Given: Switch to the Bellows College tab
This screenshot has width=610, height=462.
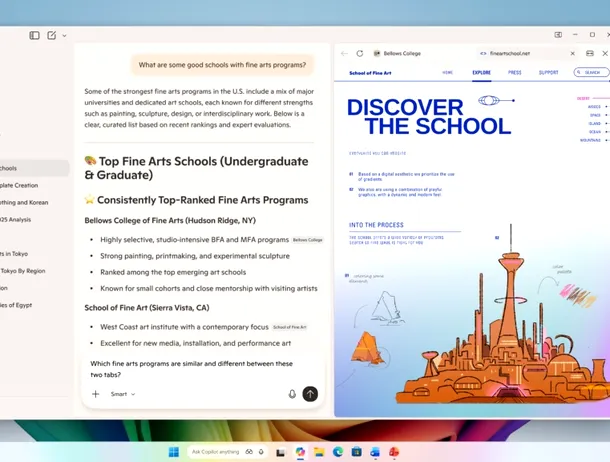Looking at the screenshot, I should pyautogui.click(x=397, y=54).
